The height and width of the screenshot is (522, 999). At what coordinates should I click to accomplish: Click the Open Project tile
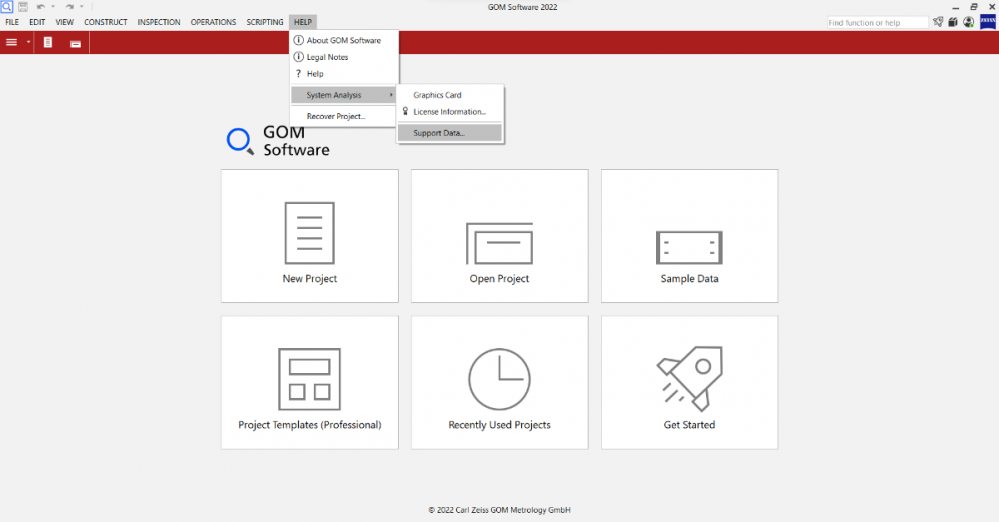click(500, 236)
